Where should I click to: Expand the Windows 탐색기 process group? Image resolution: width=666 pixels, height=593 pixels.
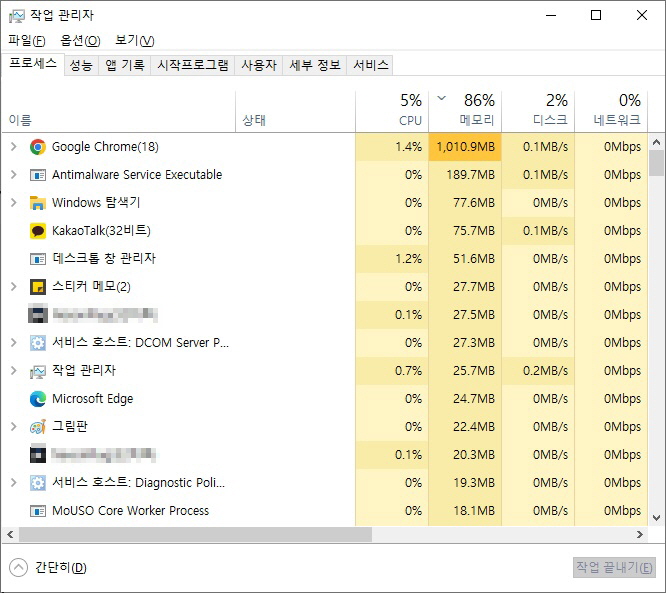tap(14, 203)
